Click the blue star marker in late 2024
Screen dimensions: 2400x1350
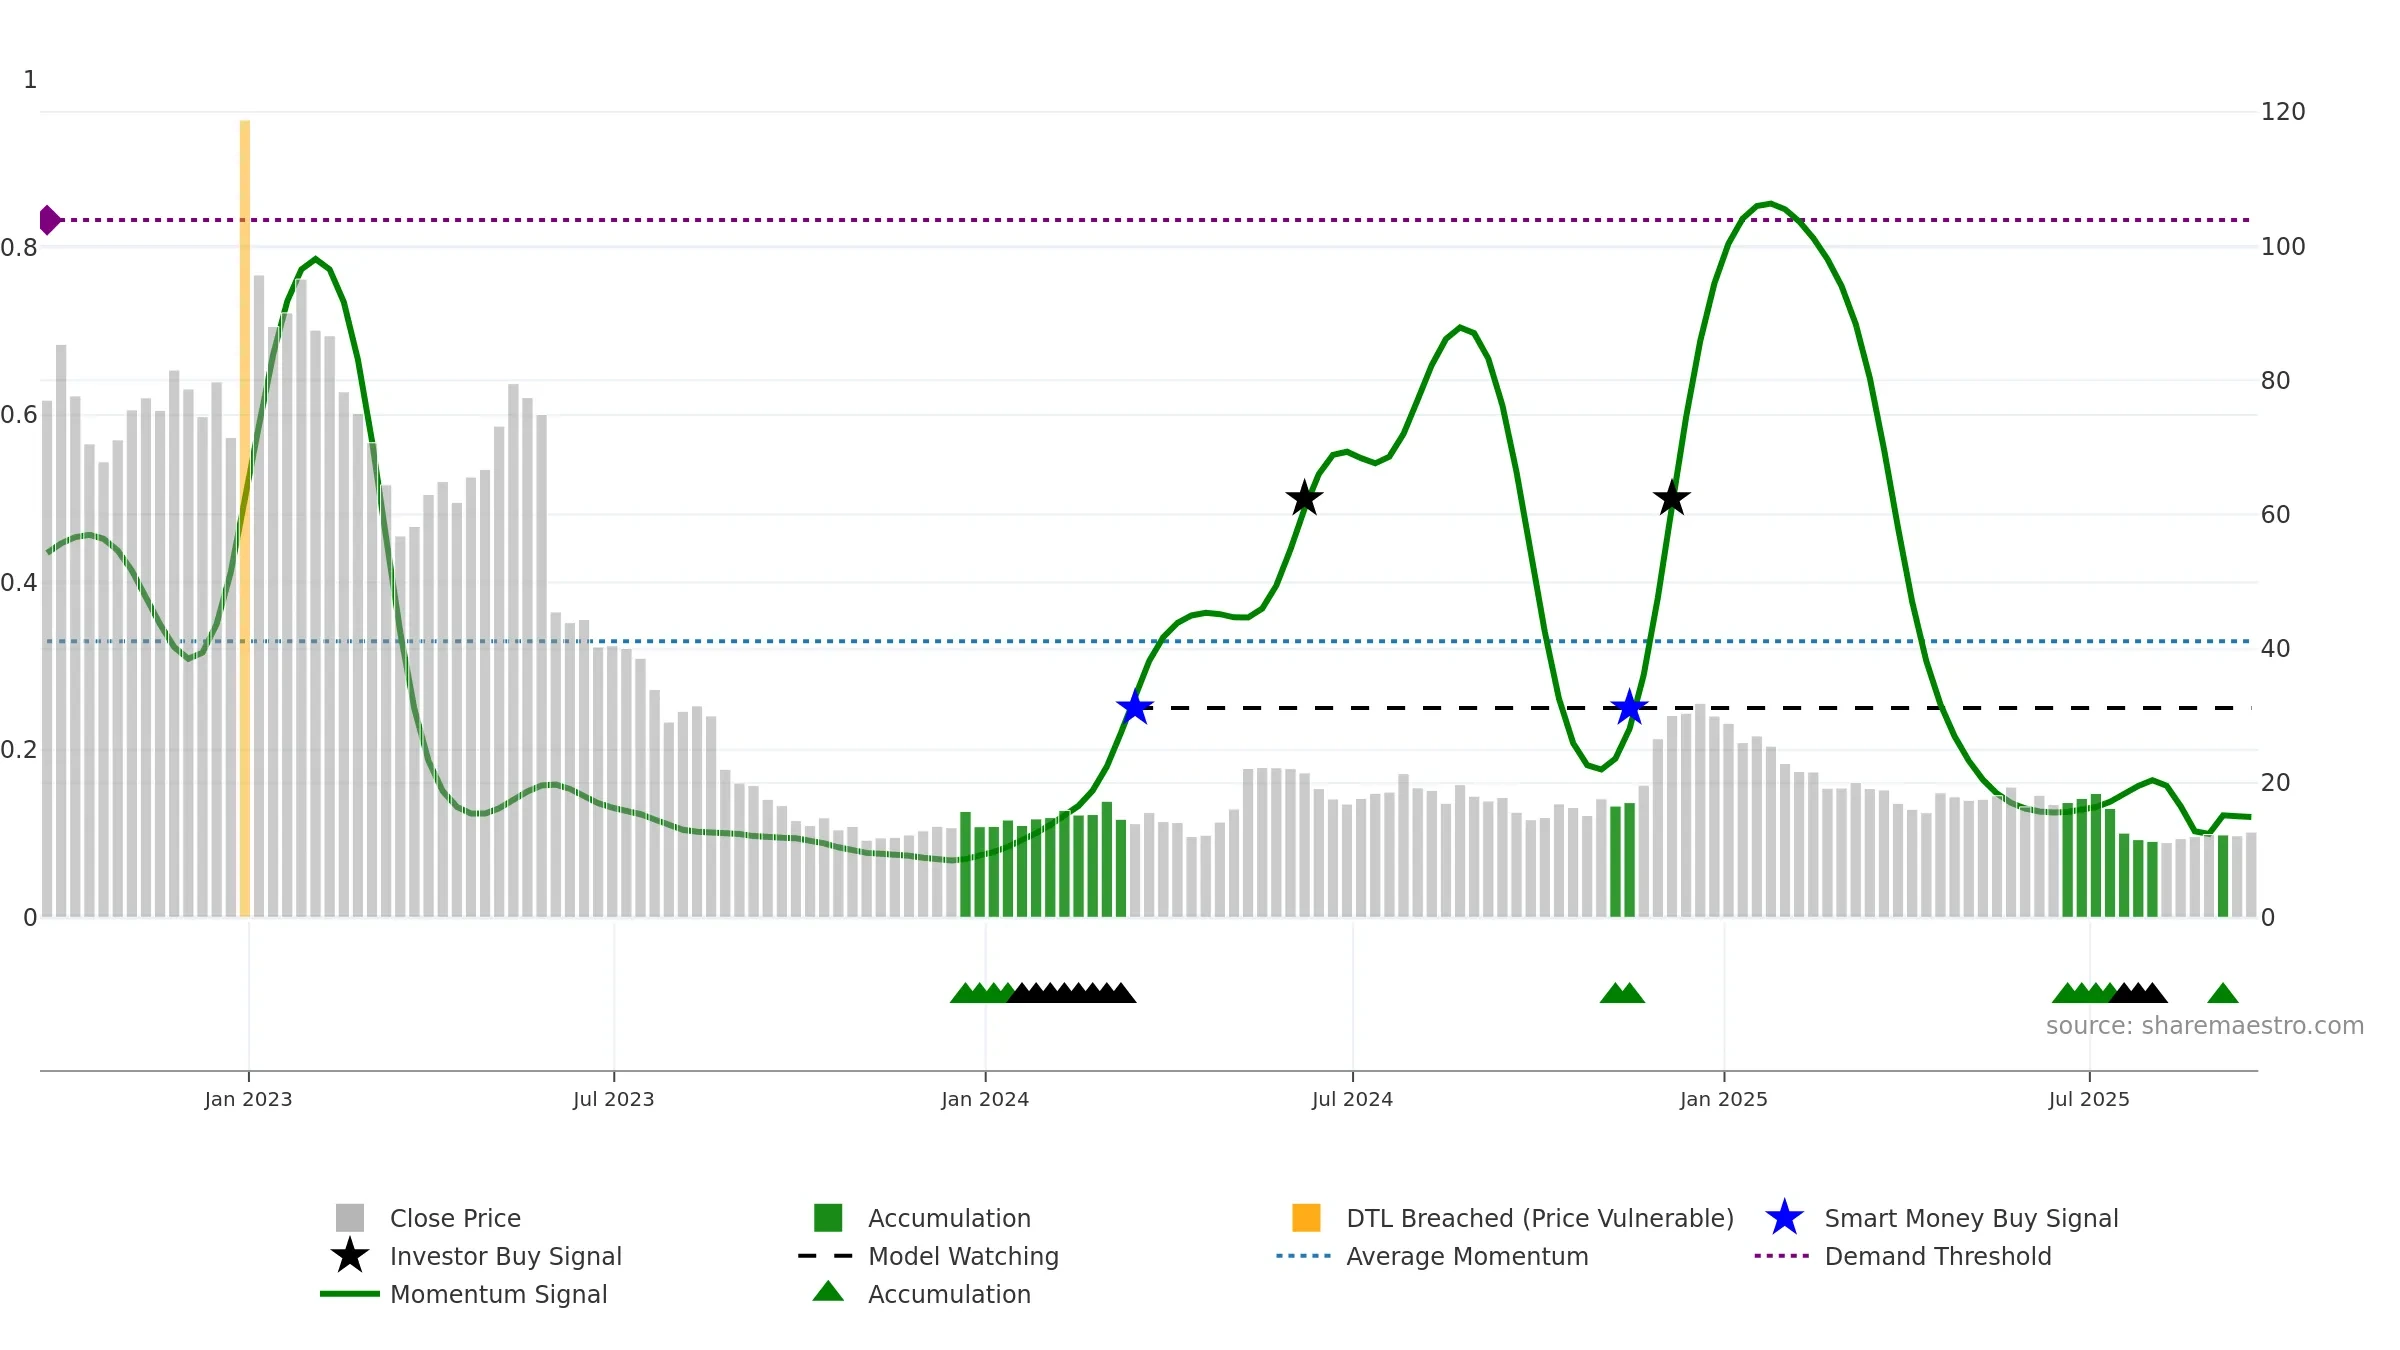1630,708
